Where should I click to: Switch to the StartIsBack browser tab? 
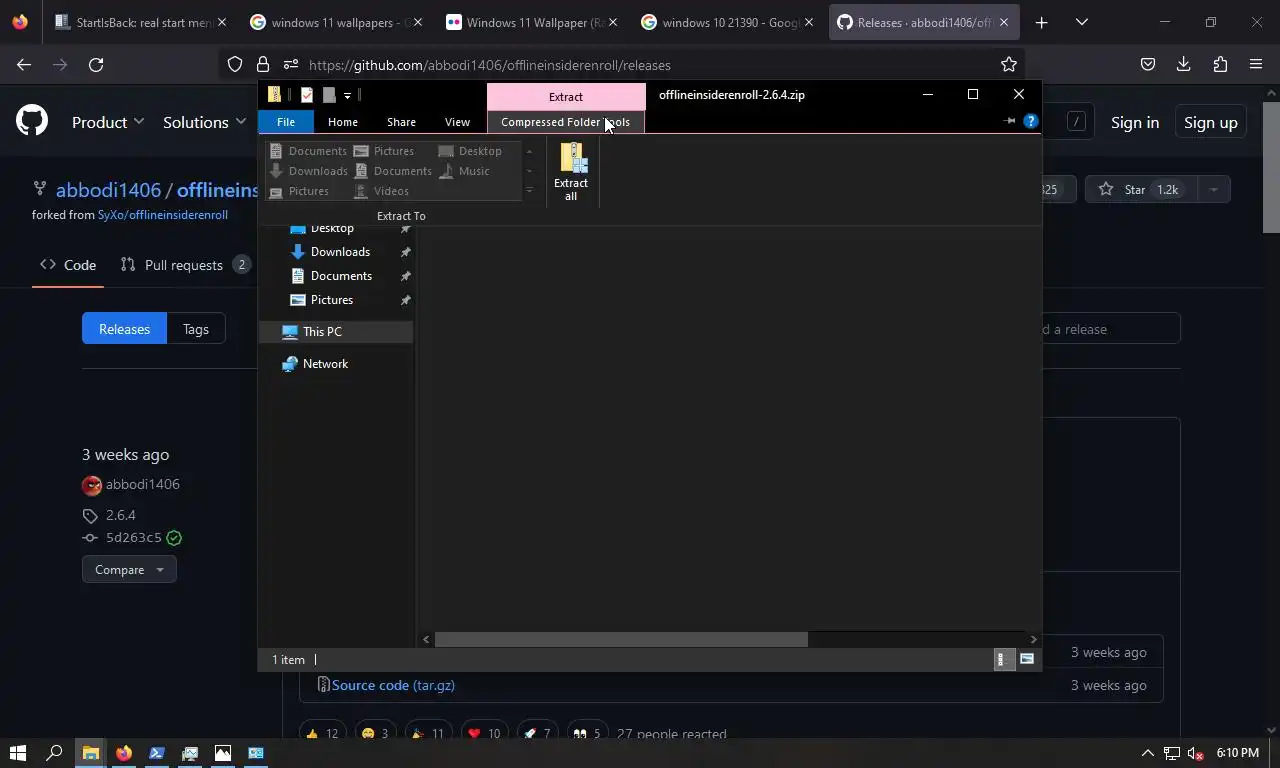141,22
